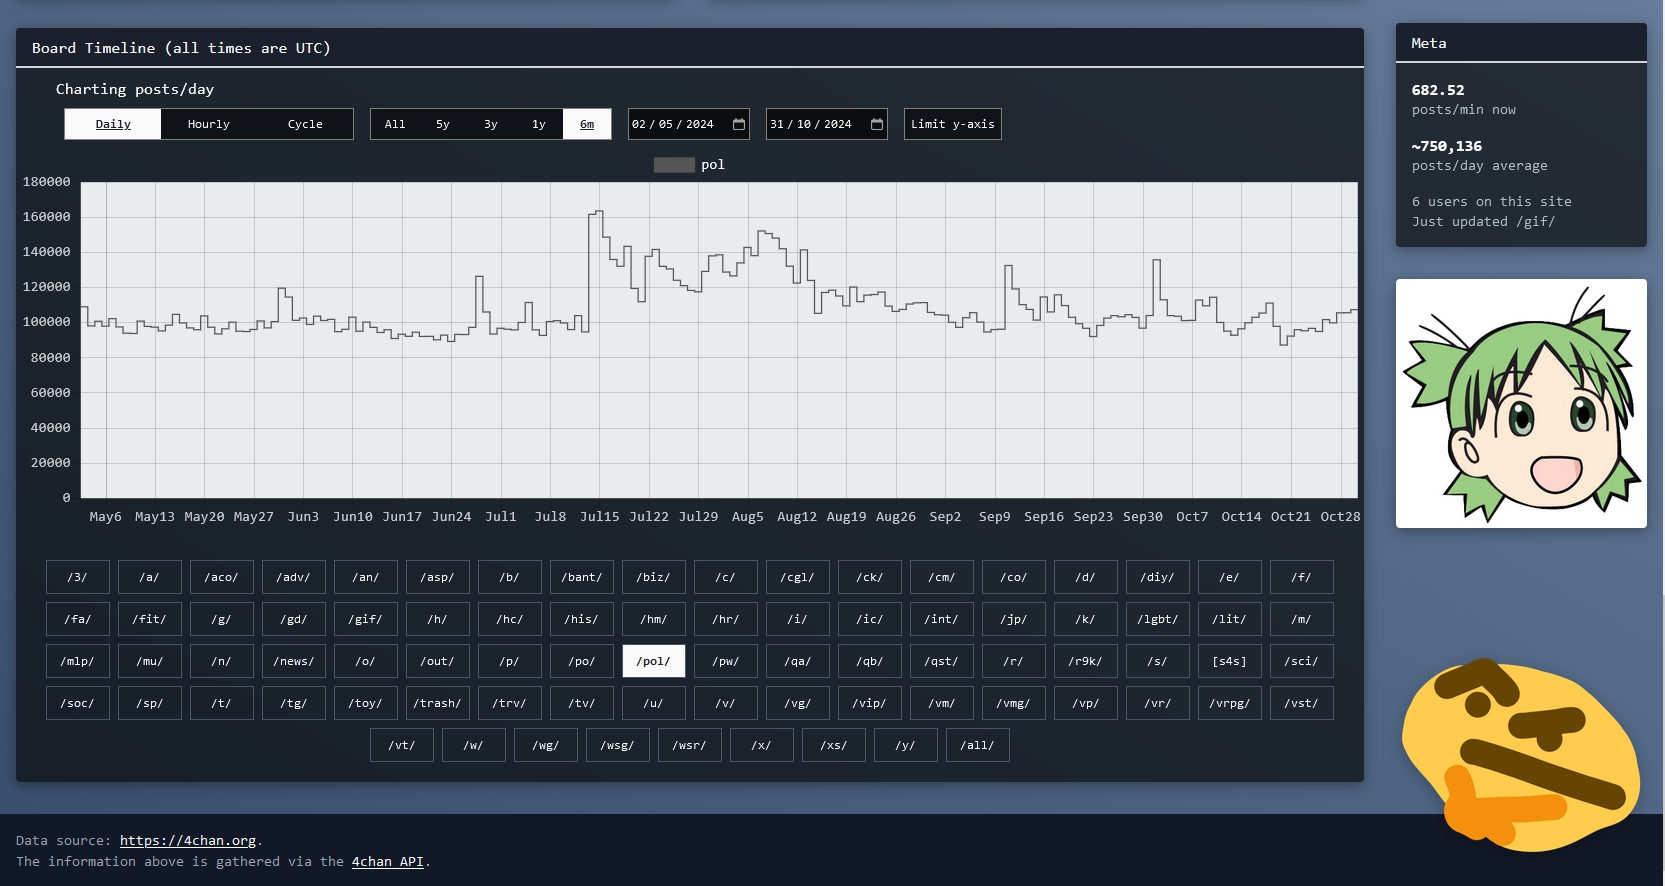Select the 1y time range
Viewport: 1665px width, 886px height.
539,124
